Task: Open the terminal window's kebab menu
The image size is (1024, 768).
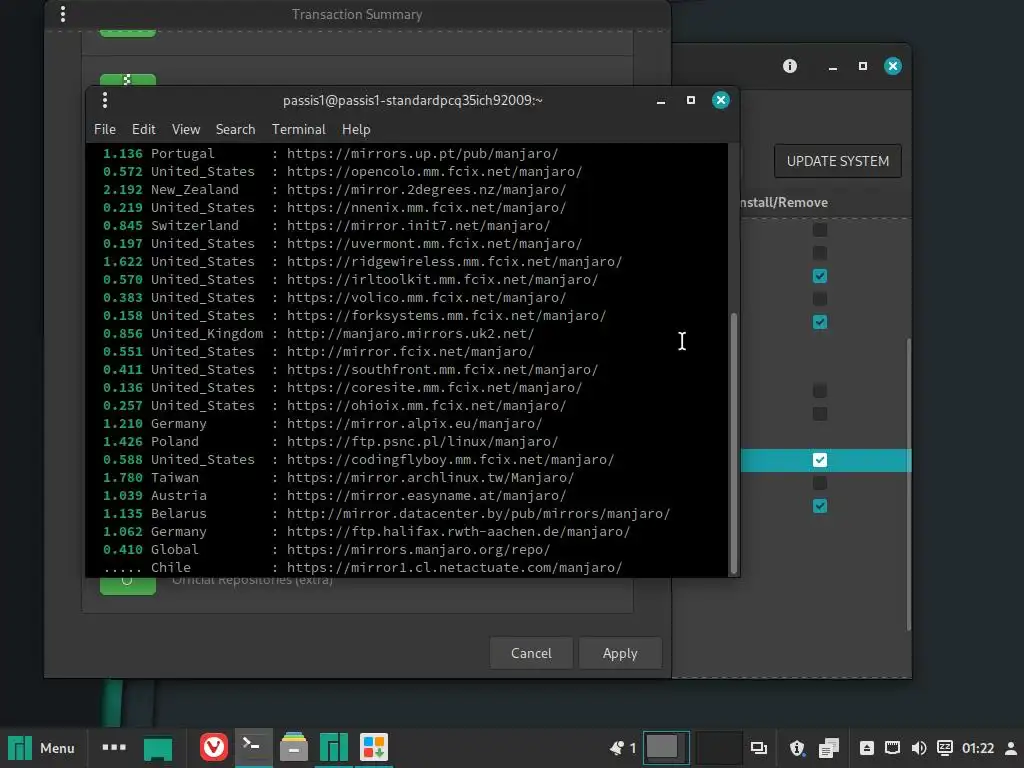Action: click(x=104, y=100)
